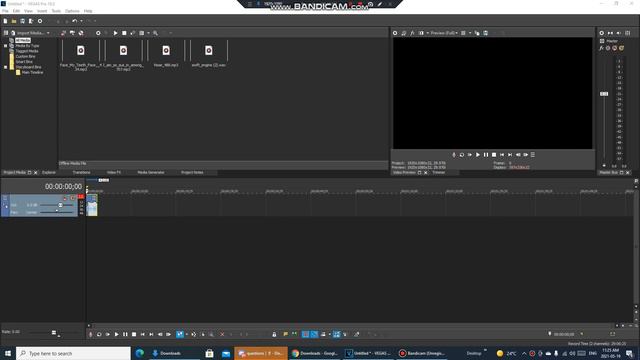Play the timeline from the transport bar
The image size is (640, 360).
coord(116,334)
